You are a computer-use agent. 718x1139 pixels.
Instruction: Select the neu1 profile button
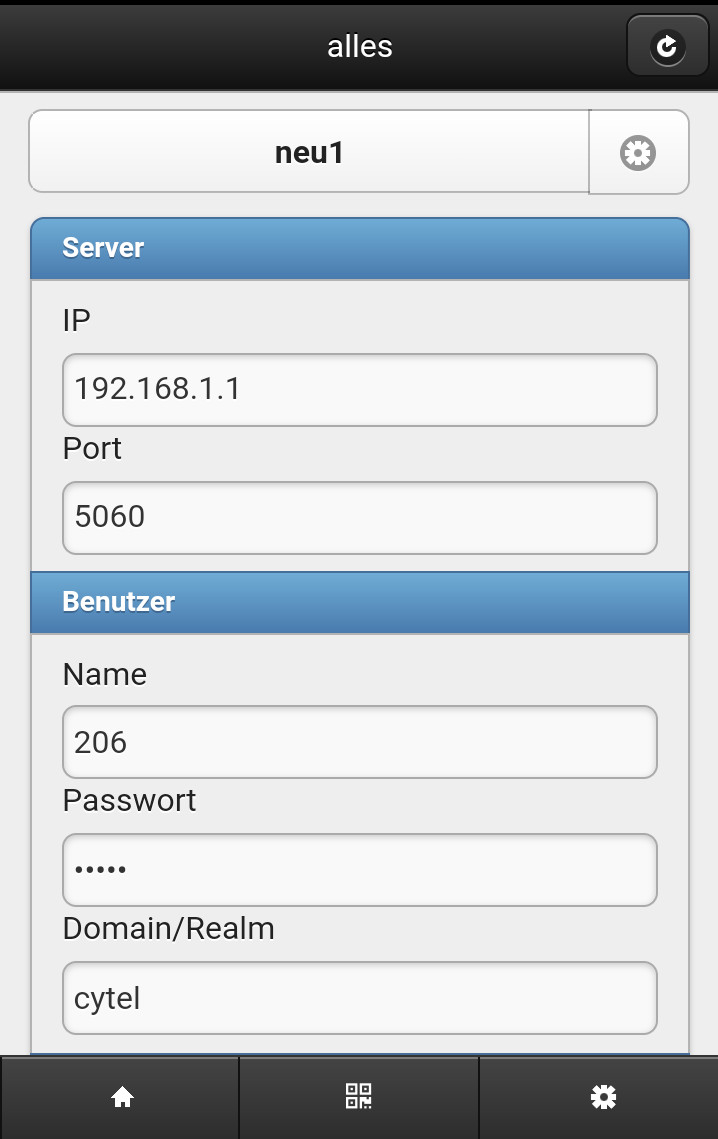click(309, 152)
